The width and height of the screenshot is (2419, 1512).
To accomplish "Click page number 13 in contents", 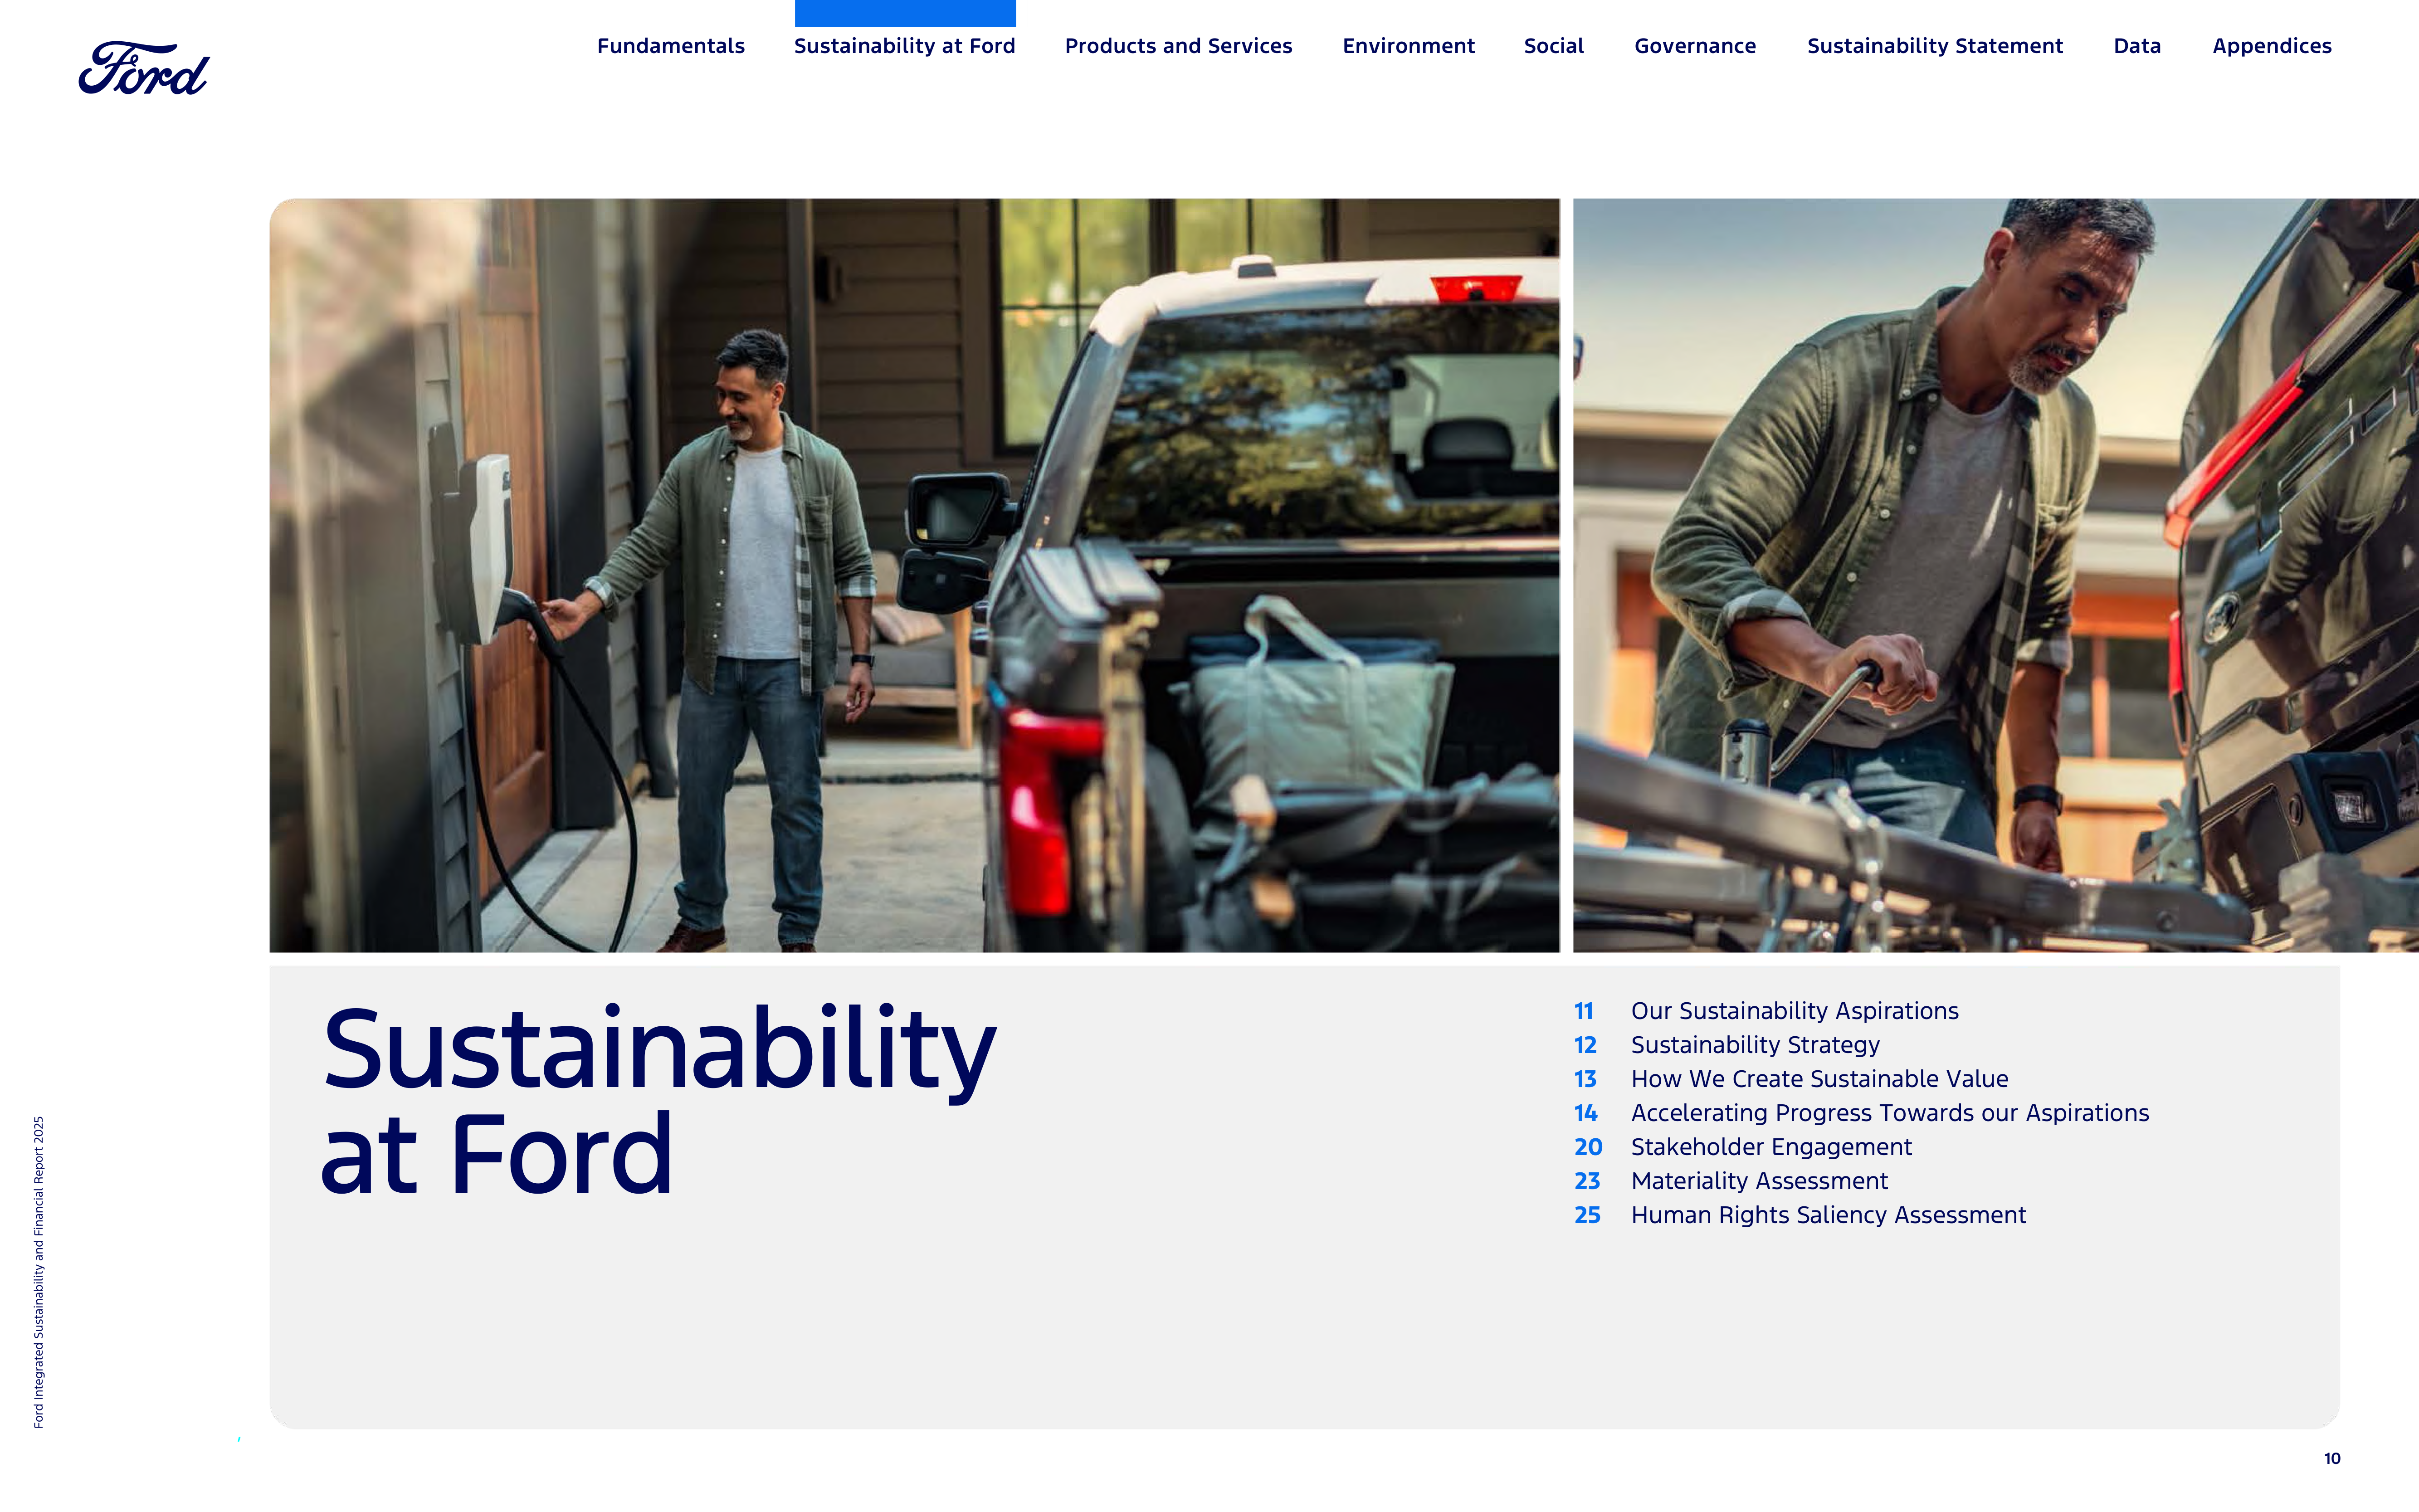I will (x=1585, y=1079).
